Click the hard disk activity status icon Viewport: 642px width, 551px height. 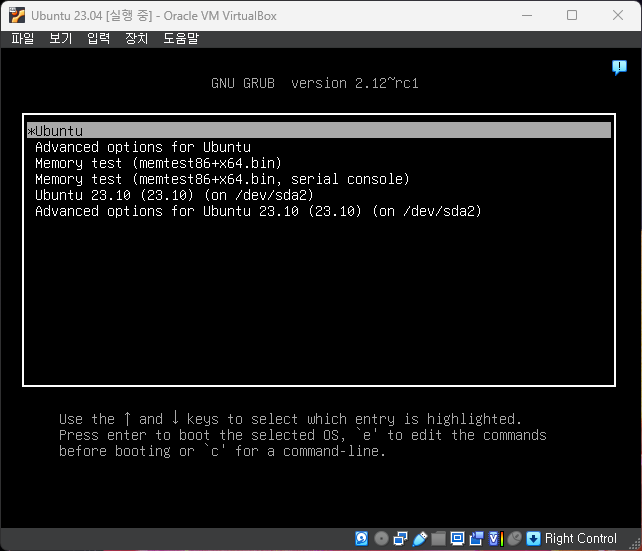pyautogui.click(x=361, y=538)
